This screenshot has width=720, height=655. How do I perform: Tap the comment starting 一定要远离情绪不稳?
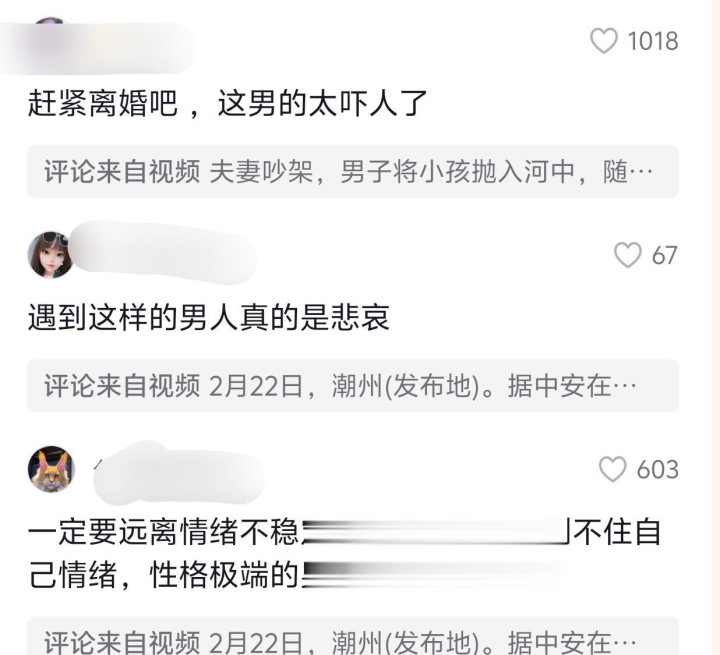[x=344, y=553]
